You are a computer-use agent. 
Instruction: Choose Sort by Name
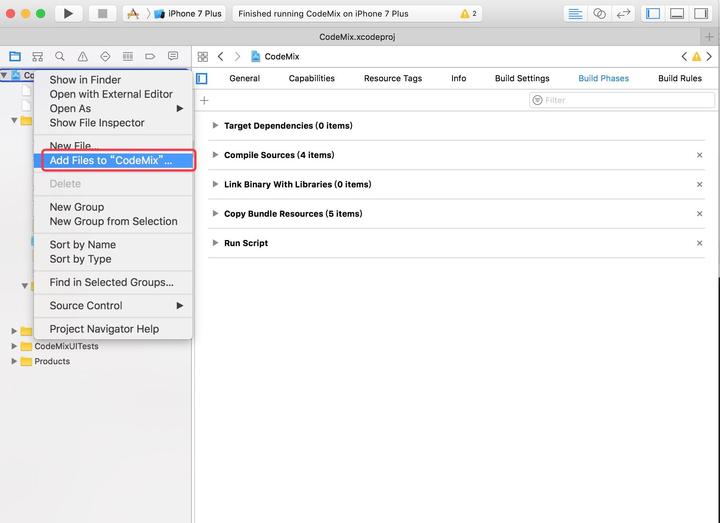coord(113,245)
